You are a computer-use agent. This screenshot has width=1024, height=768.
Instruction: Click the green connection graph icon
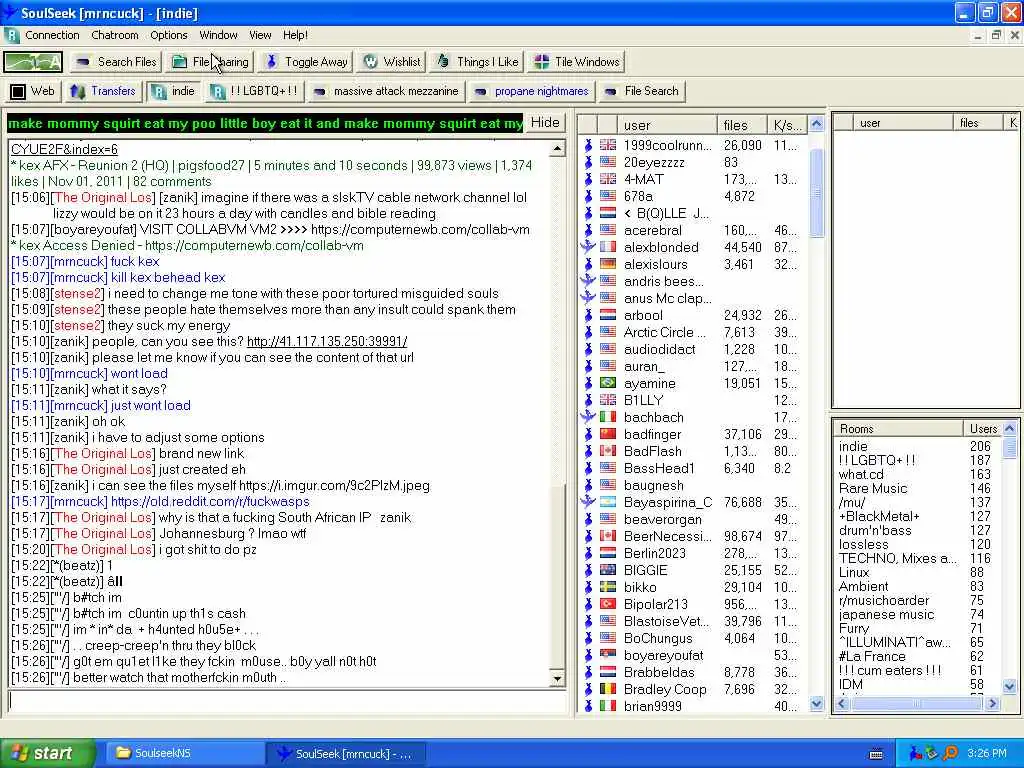pyautogui.click(x=33, y=62)
